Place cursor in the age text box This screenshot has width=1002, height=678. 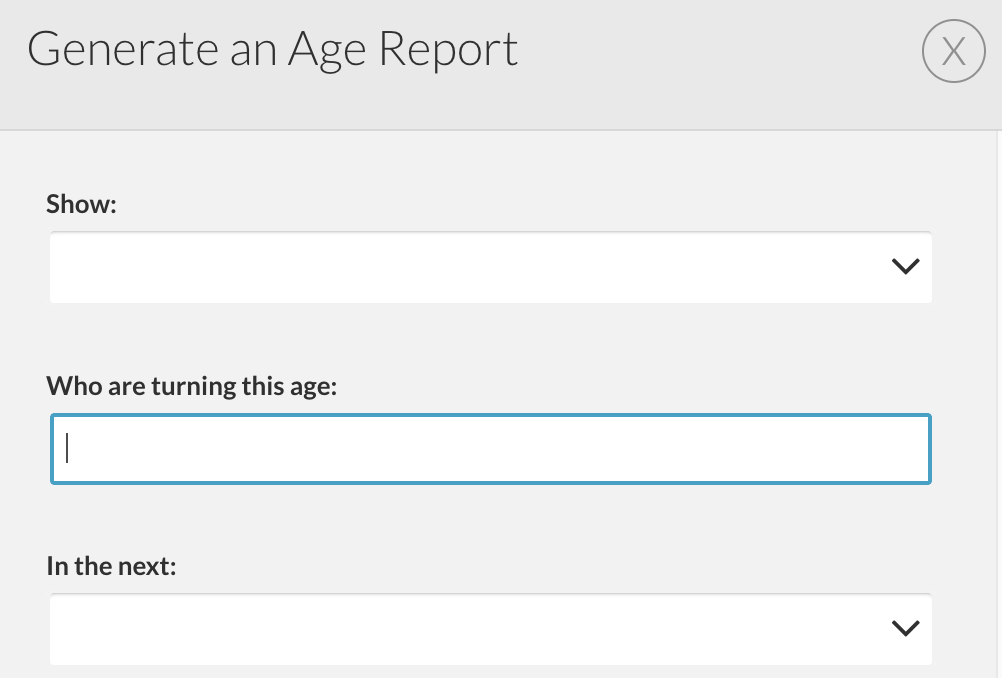click(491, 449)
